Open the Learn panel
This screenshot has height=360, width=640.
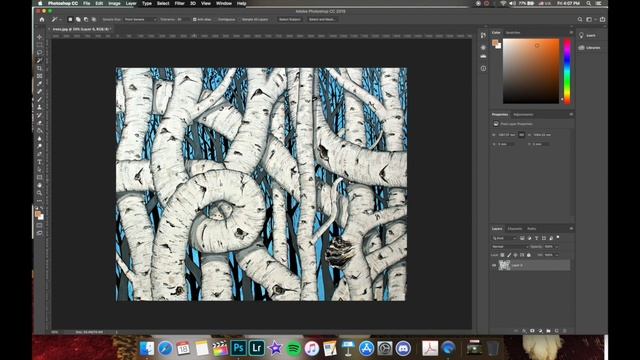pyautogui.click(x=588, y=36)
